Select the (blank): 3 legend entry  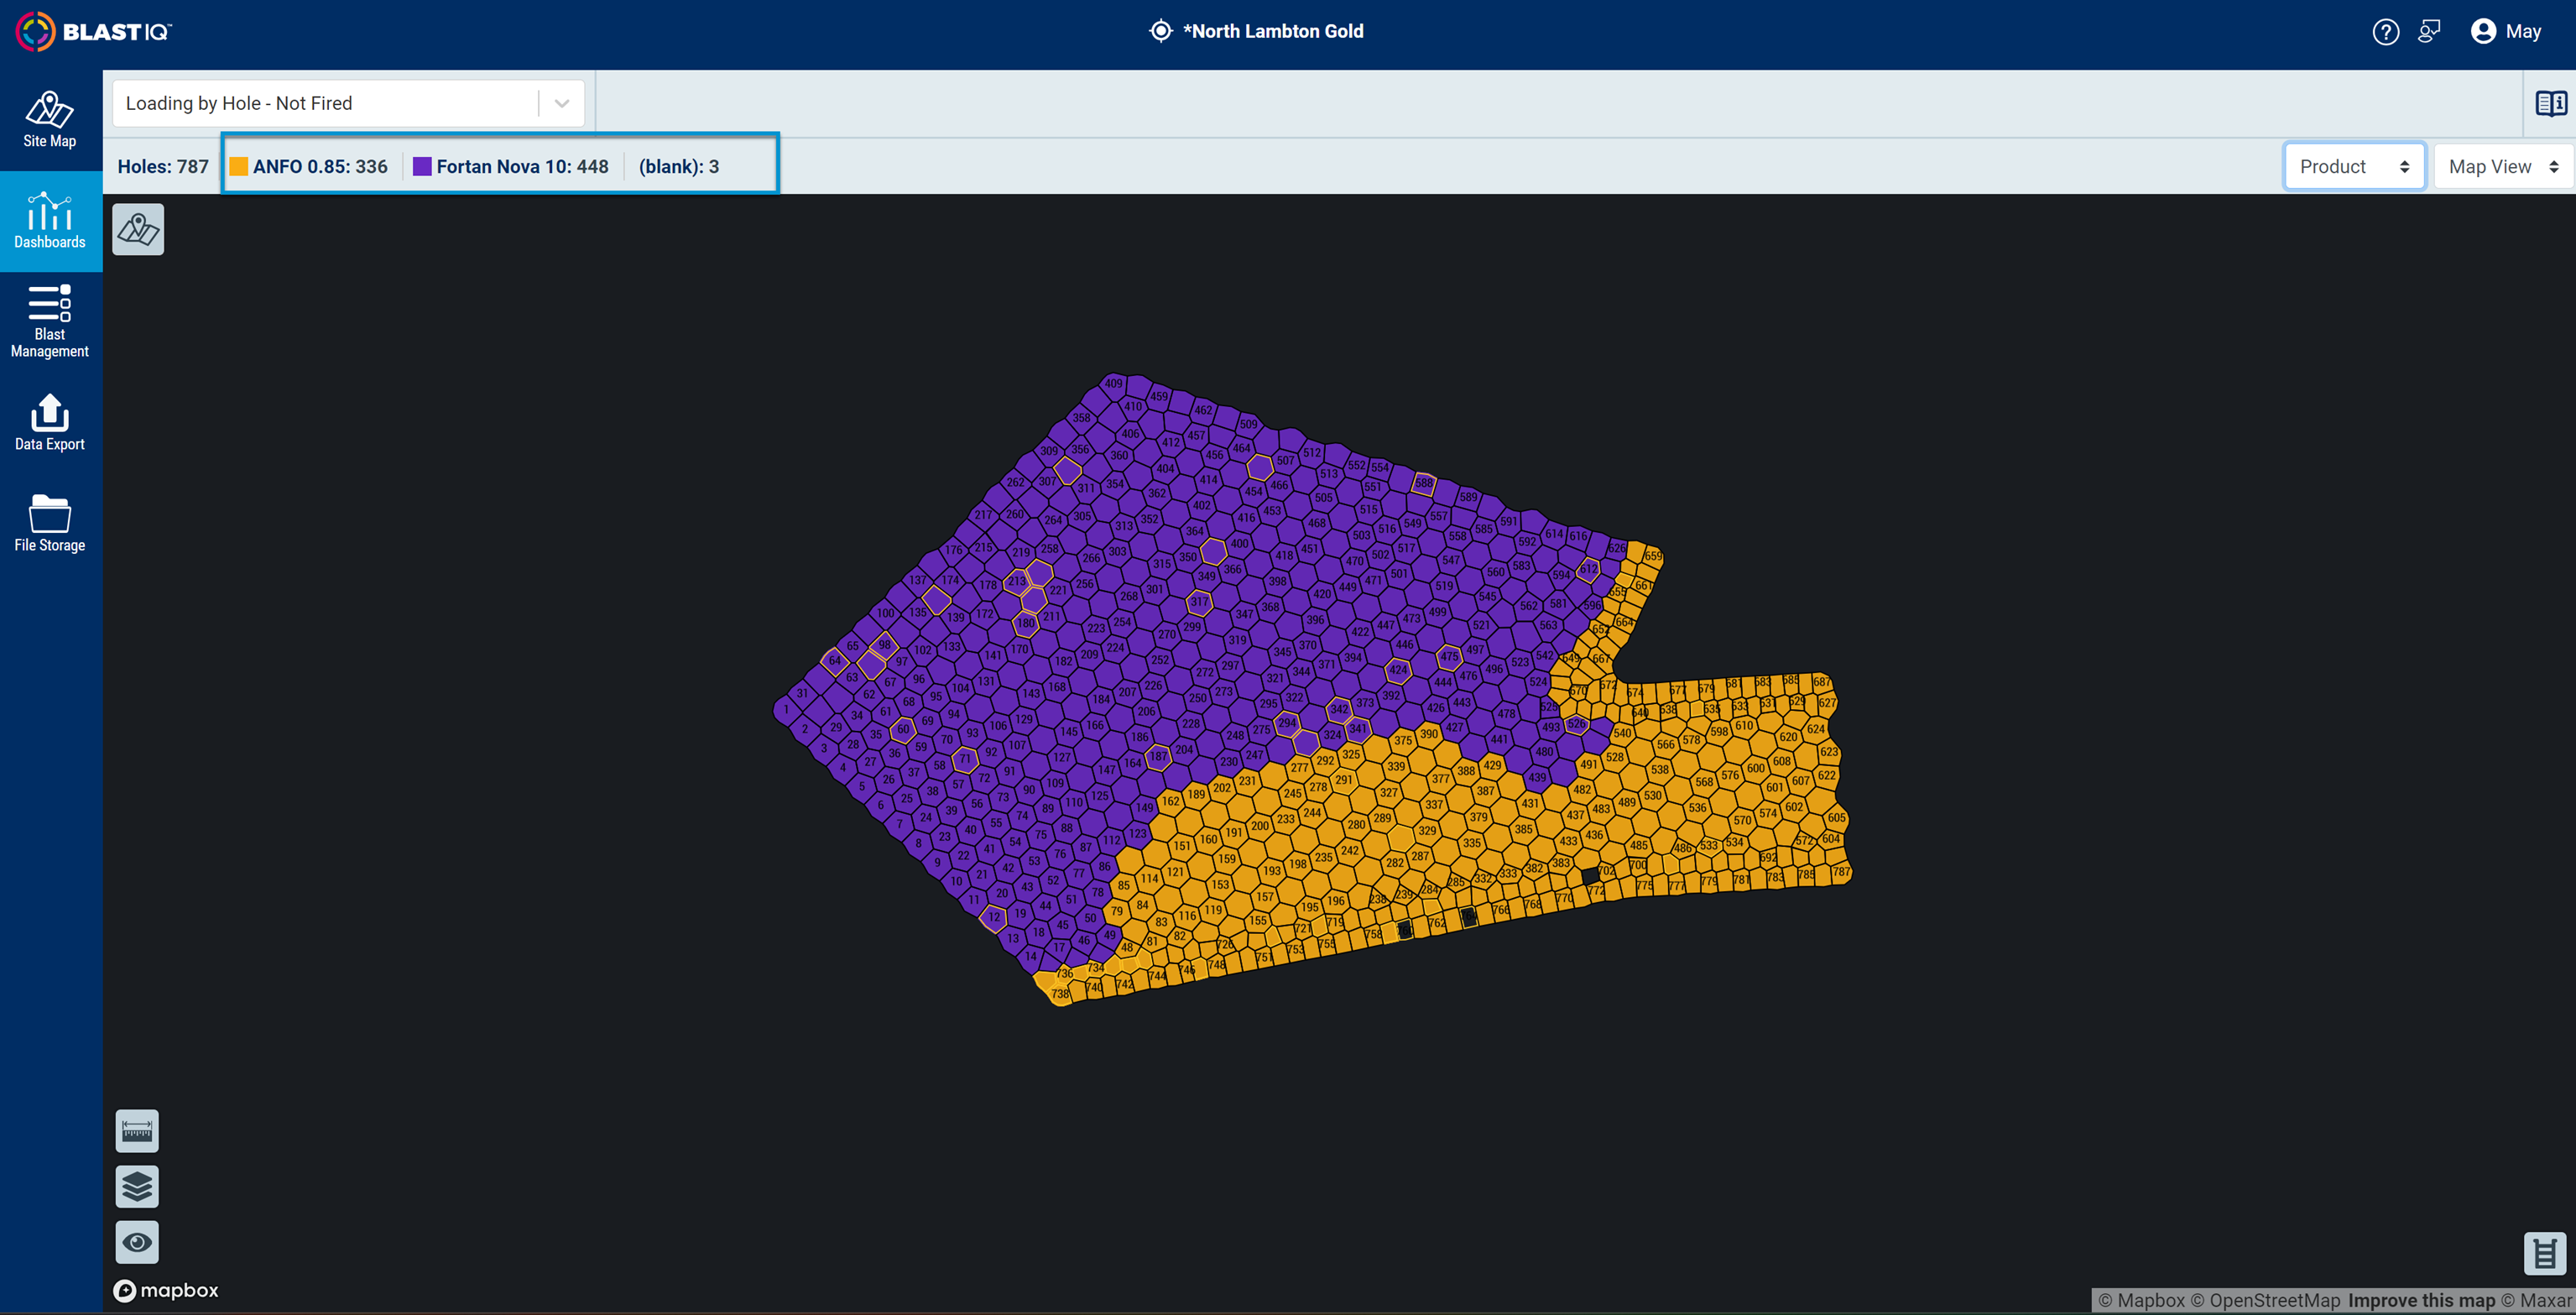click(x=679, y=166)
